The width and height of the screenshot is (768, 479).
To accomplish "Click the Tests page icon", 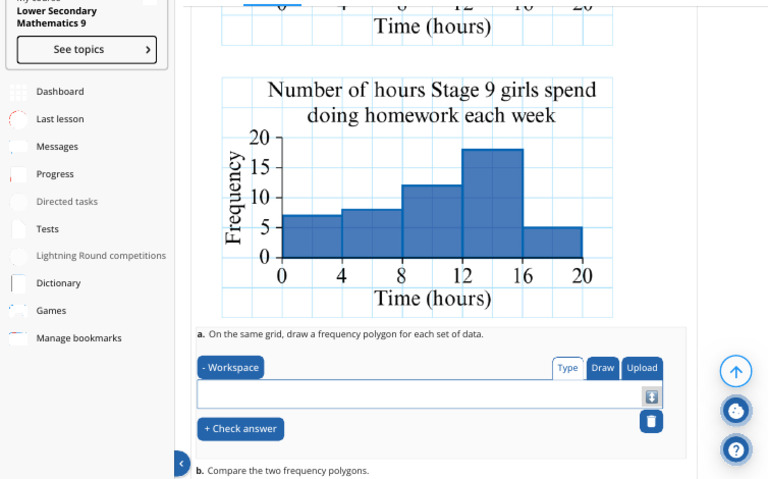I will (18, 229).
